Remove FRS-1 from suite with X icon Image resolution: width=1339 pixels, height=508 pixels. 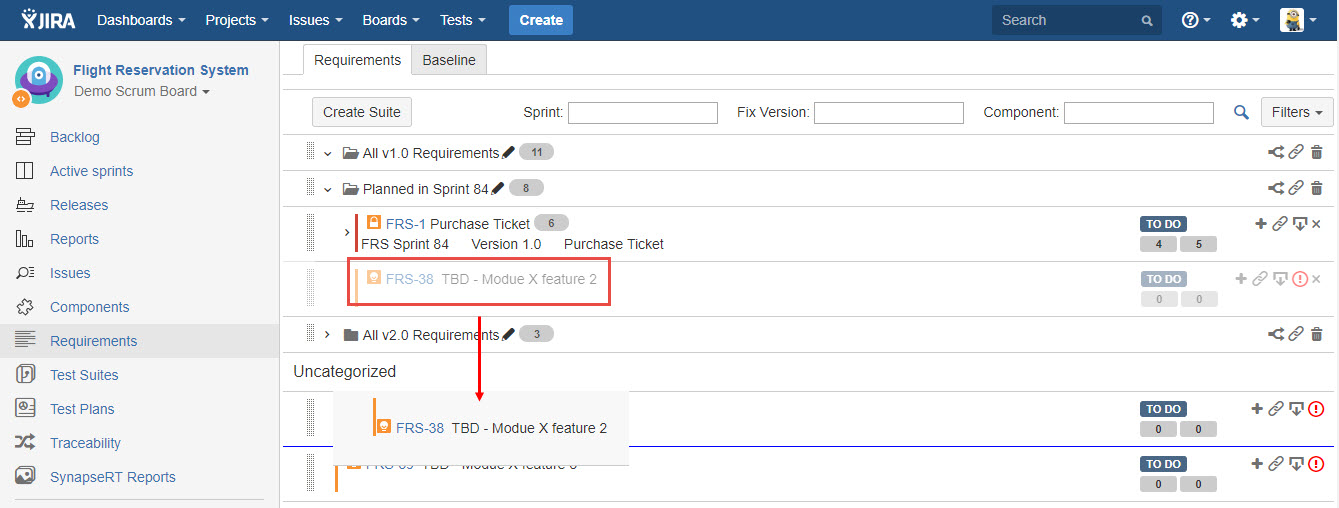(x=1316, y=224)
